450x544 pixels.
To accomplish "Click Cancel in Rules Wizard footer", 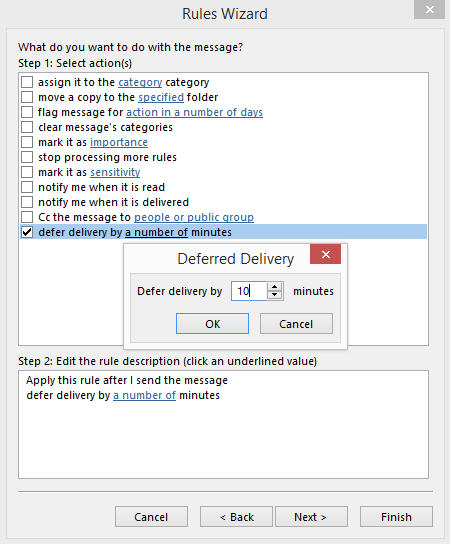I will coord(151,517).
